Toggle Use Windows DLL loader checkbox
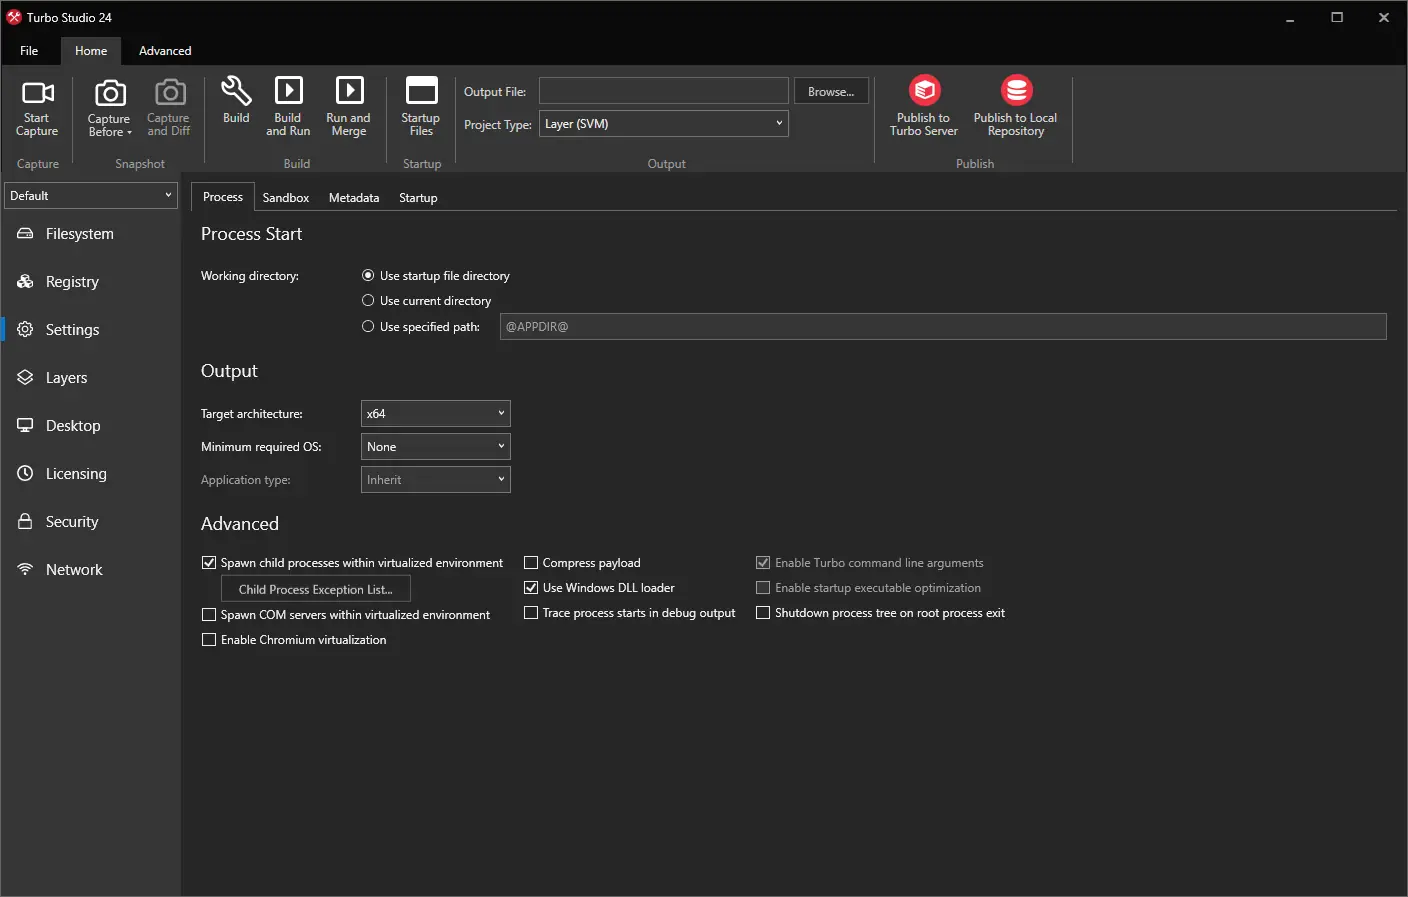The height and width of the screenshot is (897, 1408). pos(531,588)
